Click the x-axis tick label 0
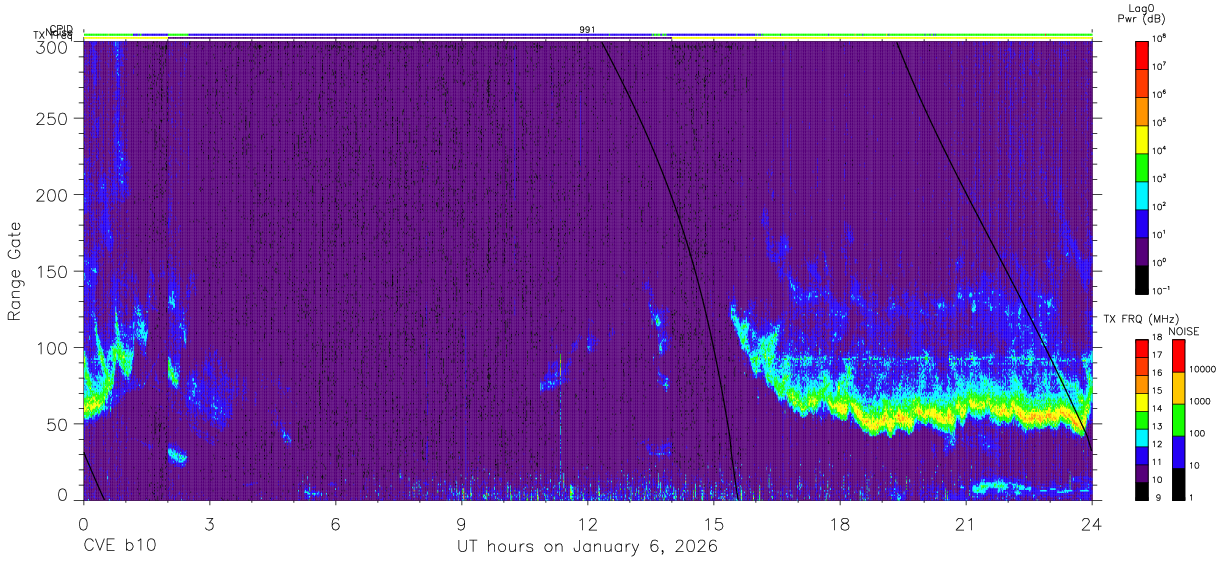Image resolution: width=1228 pixels, height=567 pixels. pyautogui.click(x=83, y=523)
